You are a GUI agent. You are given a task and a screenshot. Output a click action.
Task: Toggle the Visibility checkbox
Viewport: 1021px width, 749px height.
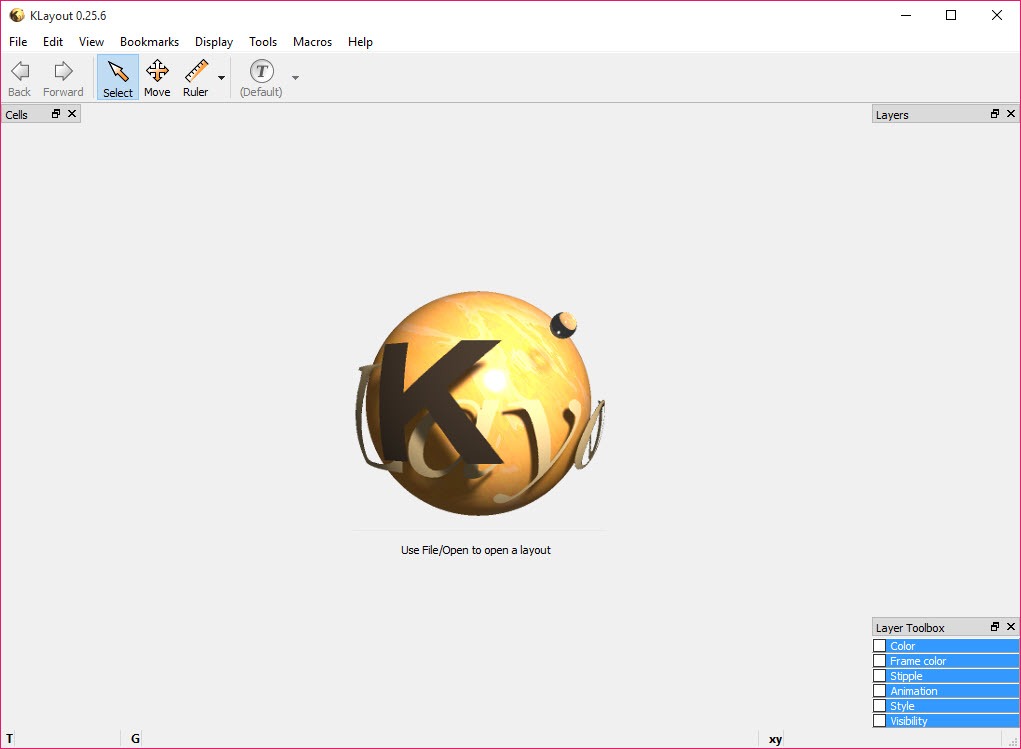pyautogui.click(x=880, y=720)
